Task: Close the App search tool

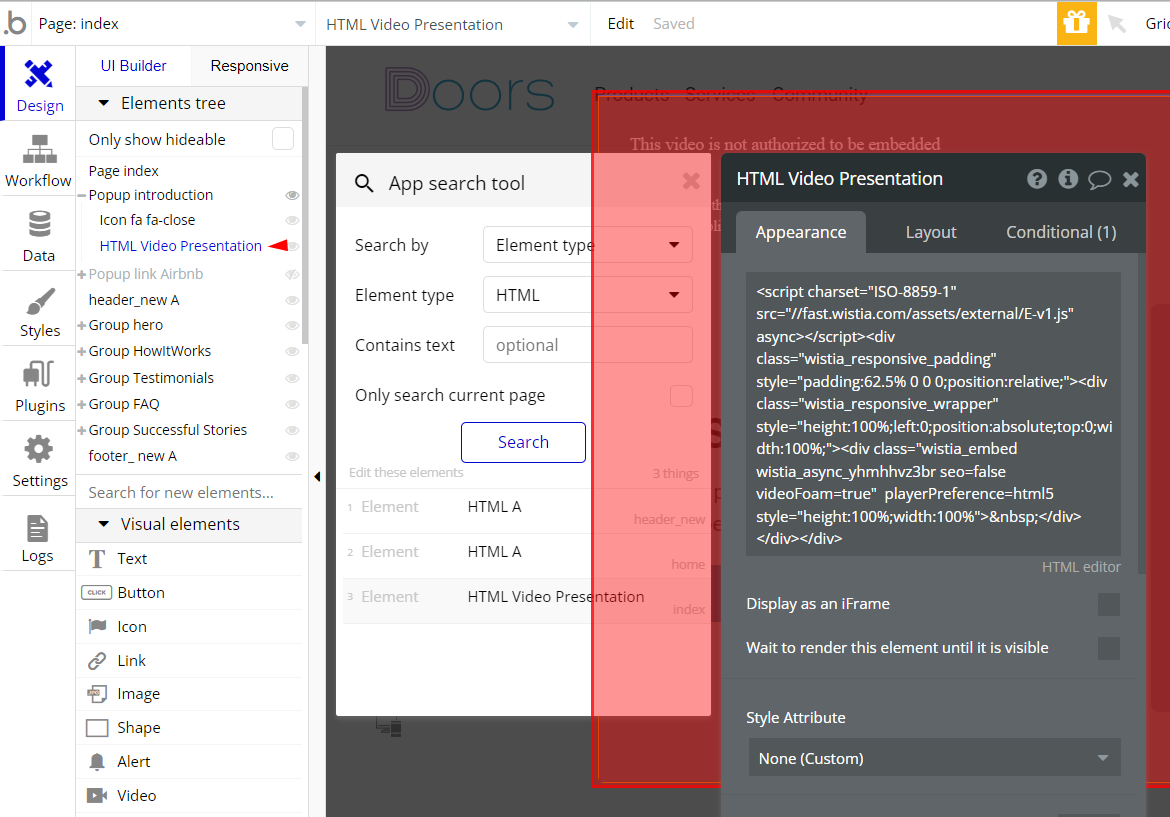Action: point(691,181)
